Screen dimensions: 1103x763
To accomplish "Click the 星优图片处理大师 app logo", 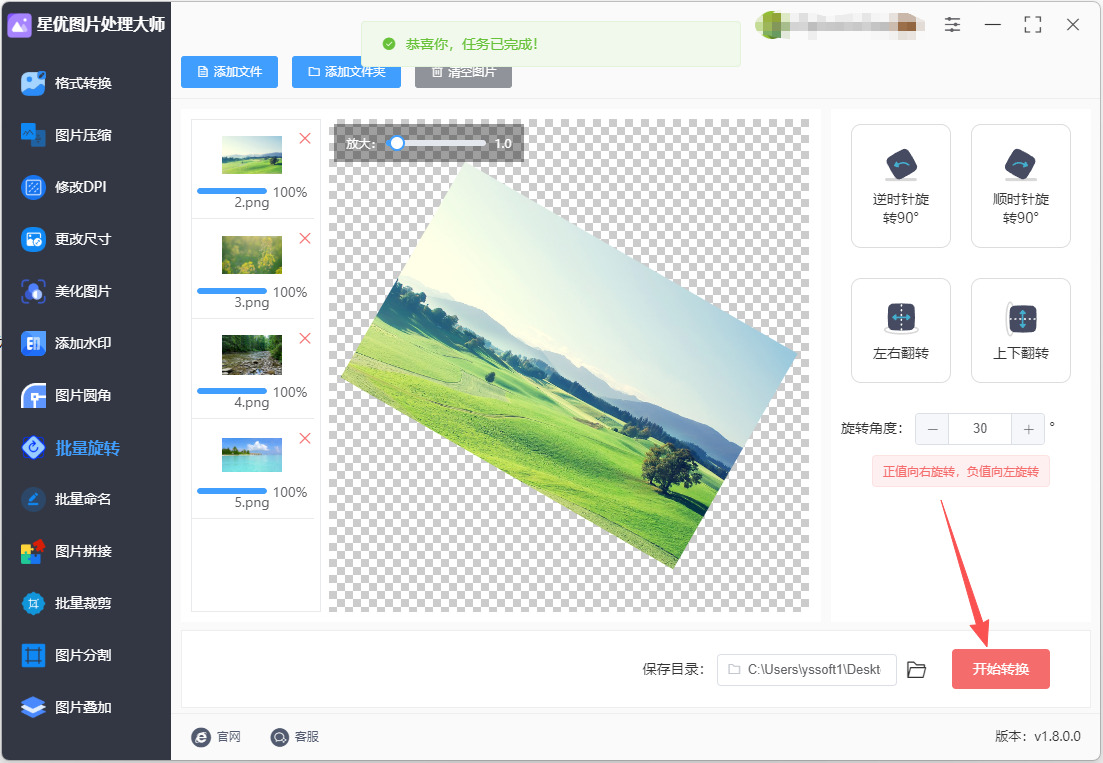I will (x=19, y=25).
